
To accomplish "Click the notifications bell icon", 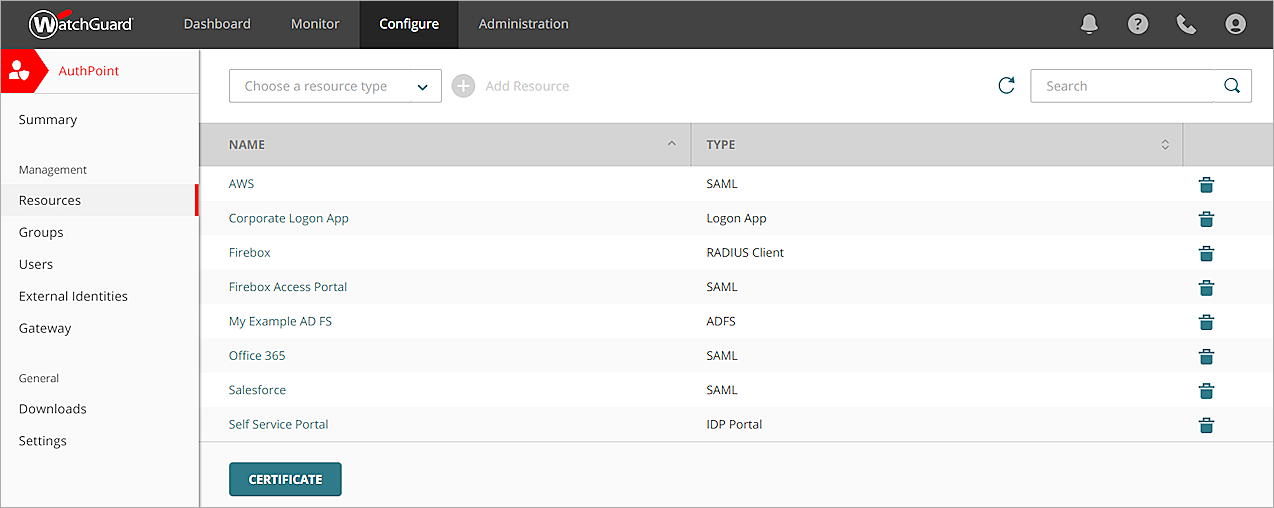I will pos(1090,24).
